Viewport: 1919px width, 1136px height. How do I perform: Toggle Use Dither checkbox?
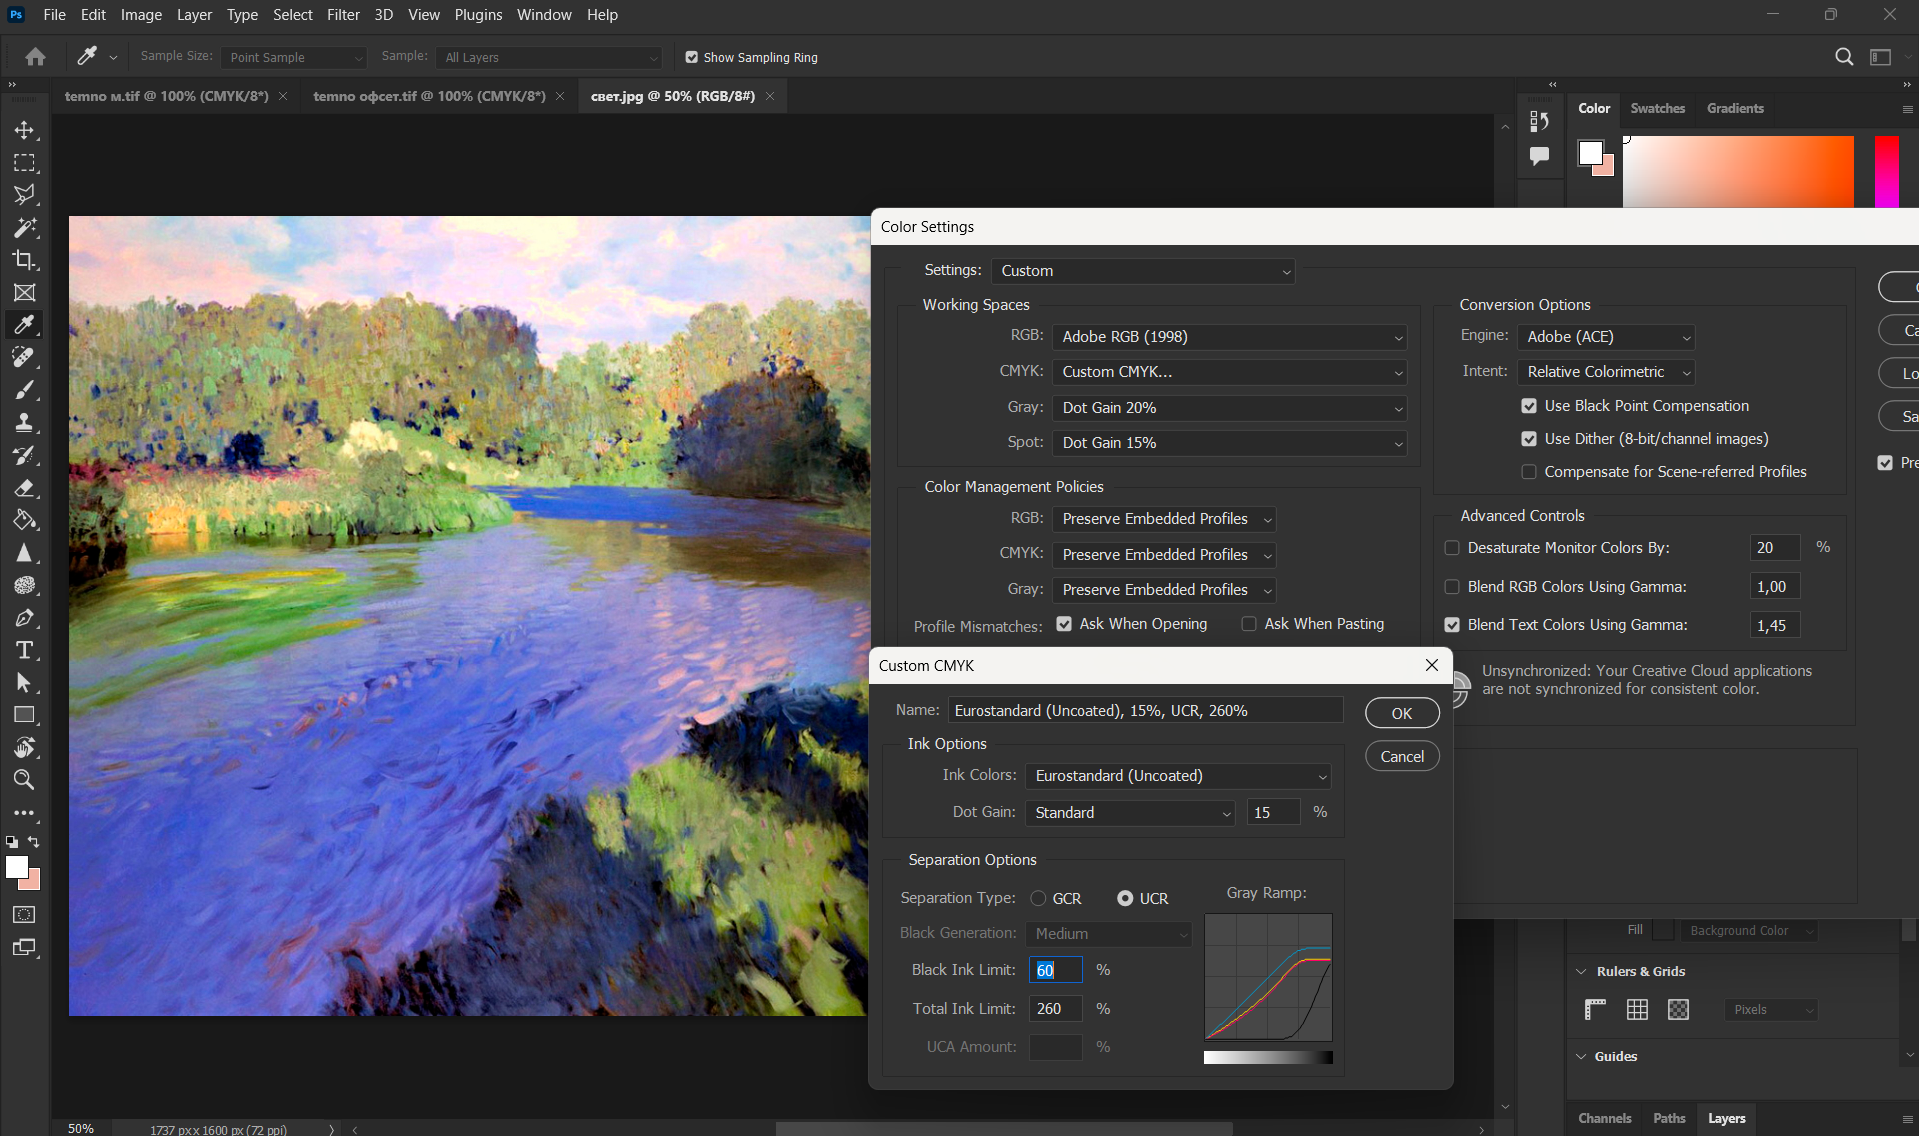click(1529, 439)
